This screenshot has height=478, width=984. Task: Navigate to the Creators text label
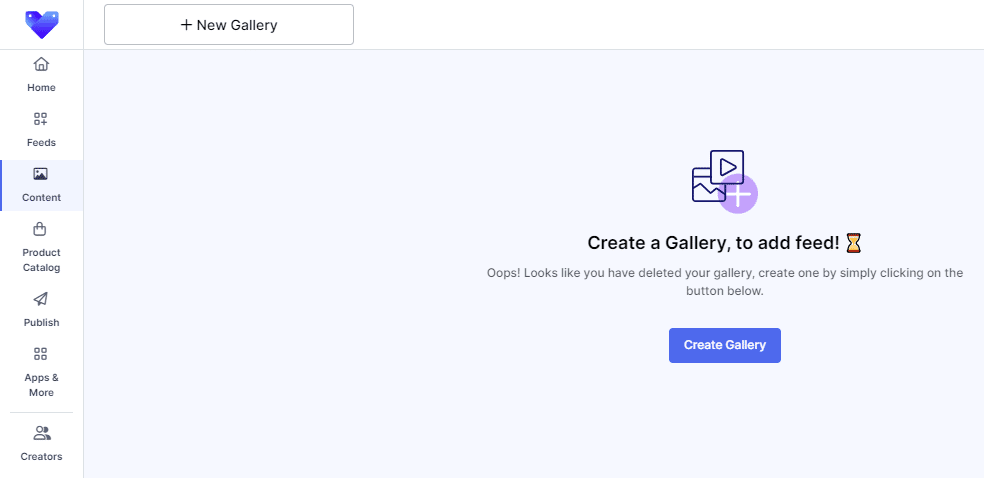(x=41, y=457)
